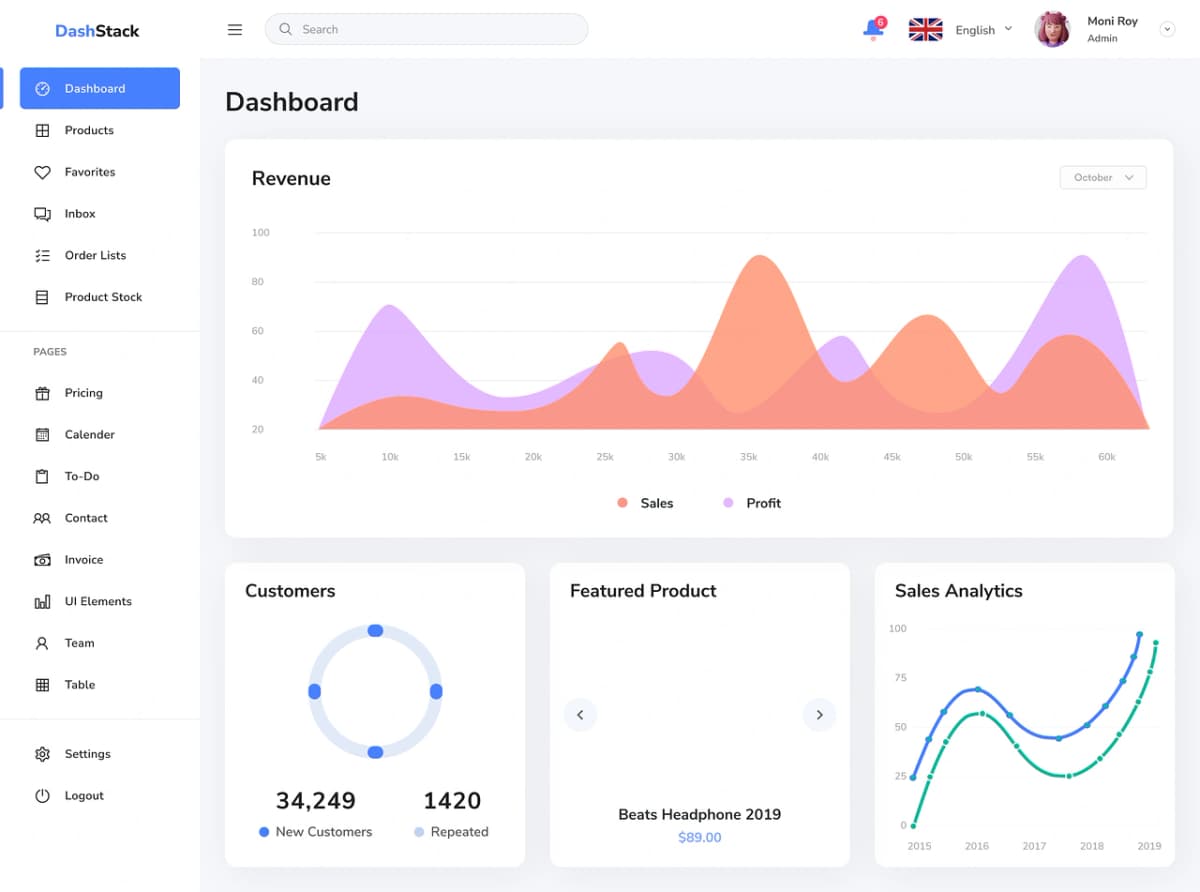The height and width of the screenshot is (892, 1200).
Task: Click the Favorites heart icon
Action: [x=42, y=173]
